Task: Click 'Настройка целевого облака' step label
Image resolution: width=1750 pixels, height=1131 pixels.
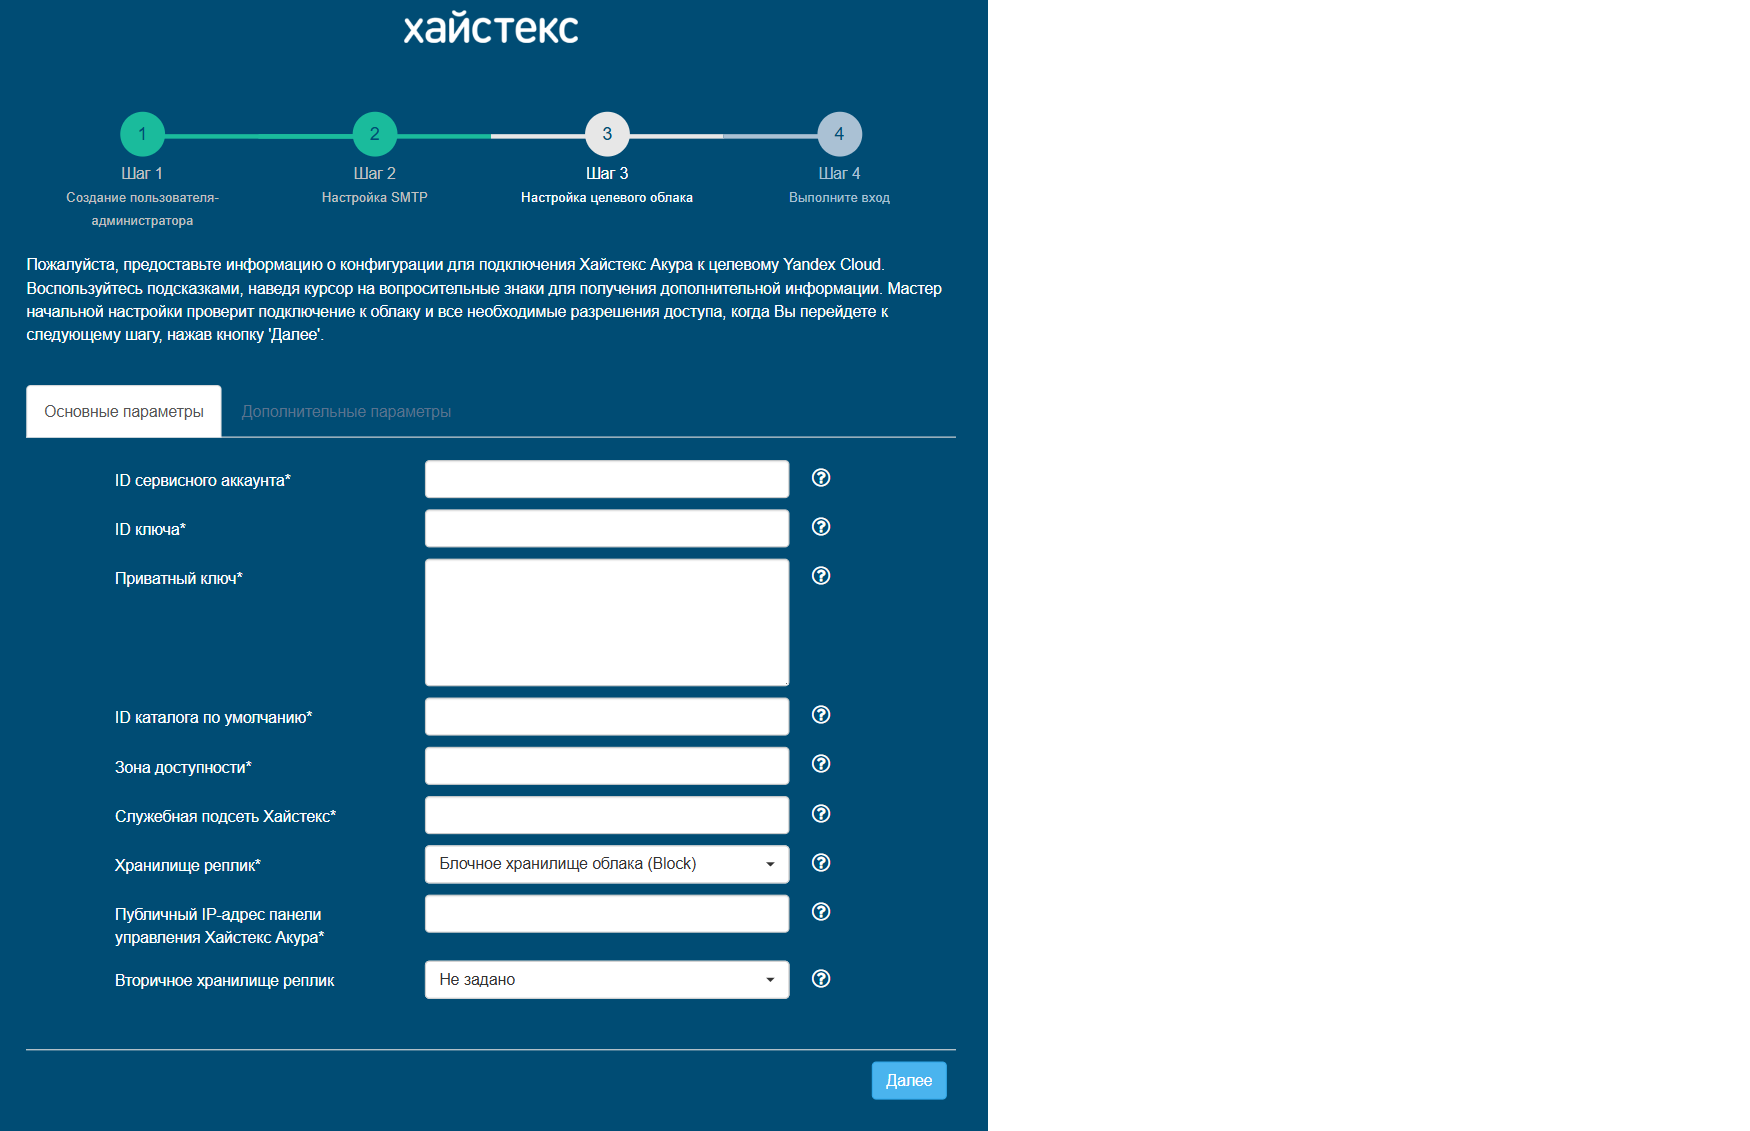Action: click(x=607, y=198)
